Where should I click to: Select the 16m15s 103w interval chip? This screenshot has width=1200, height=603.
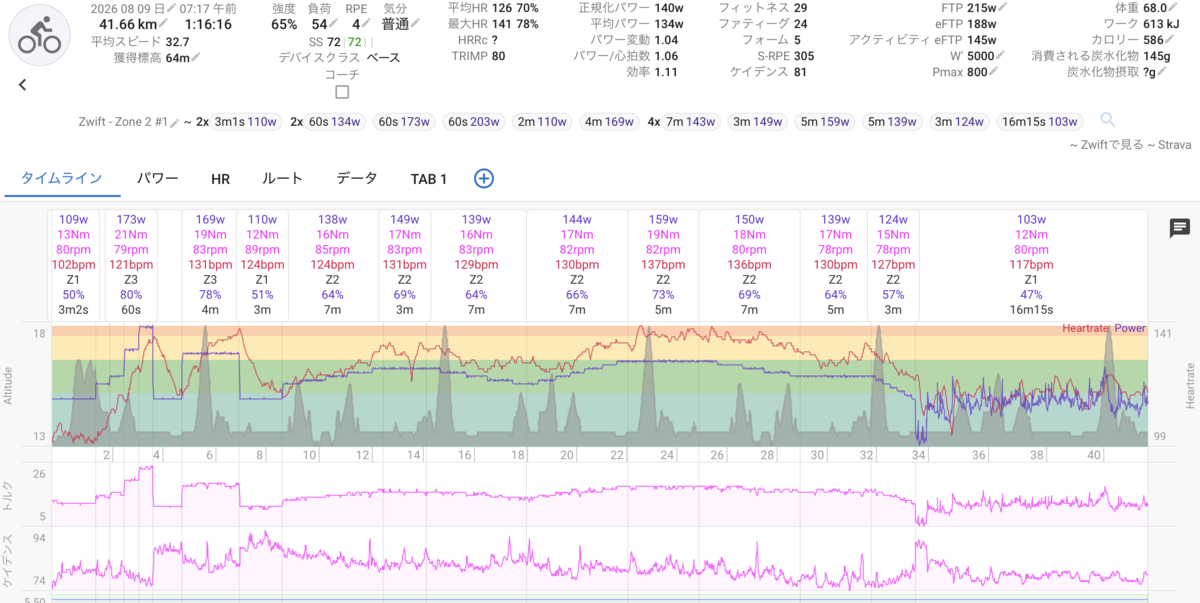click(x=1040, y=122)
